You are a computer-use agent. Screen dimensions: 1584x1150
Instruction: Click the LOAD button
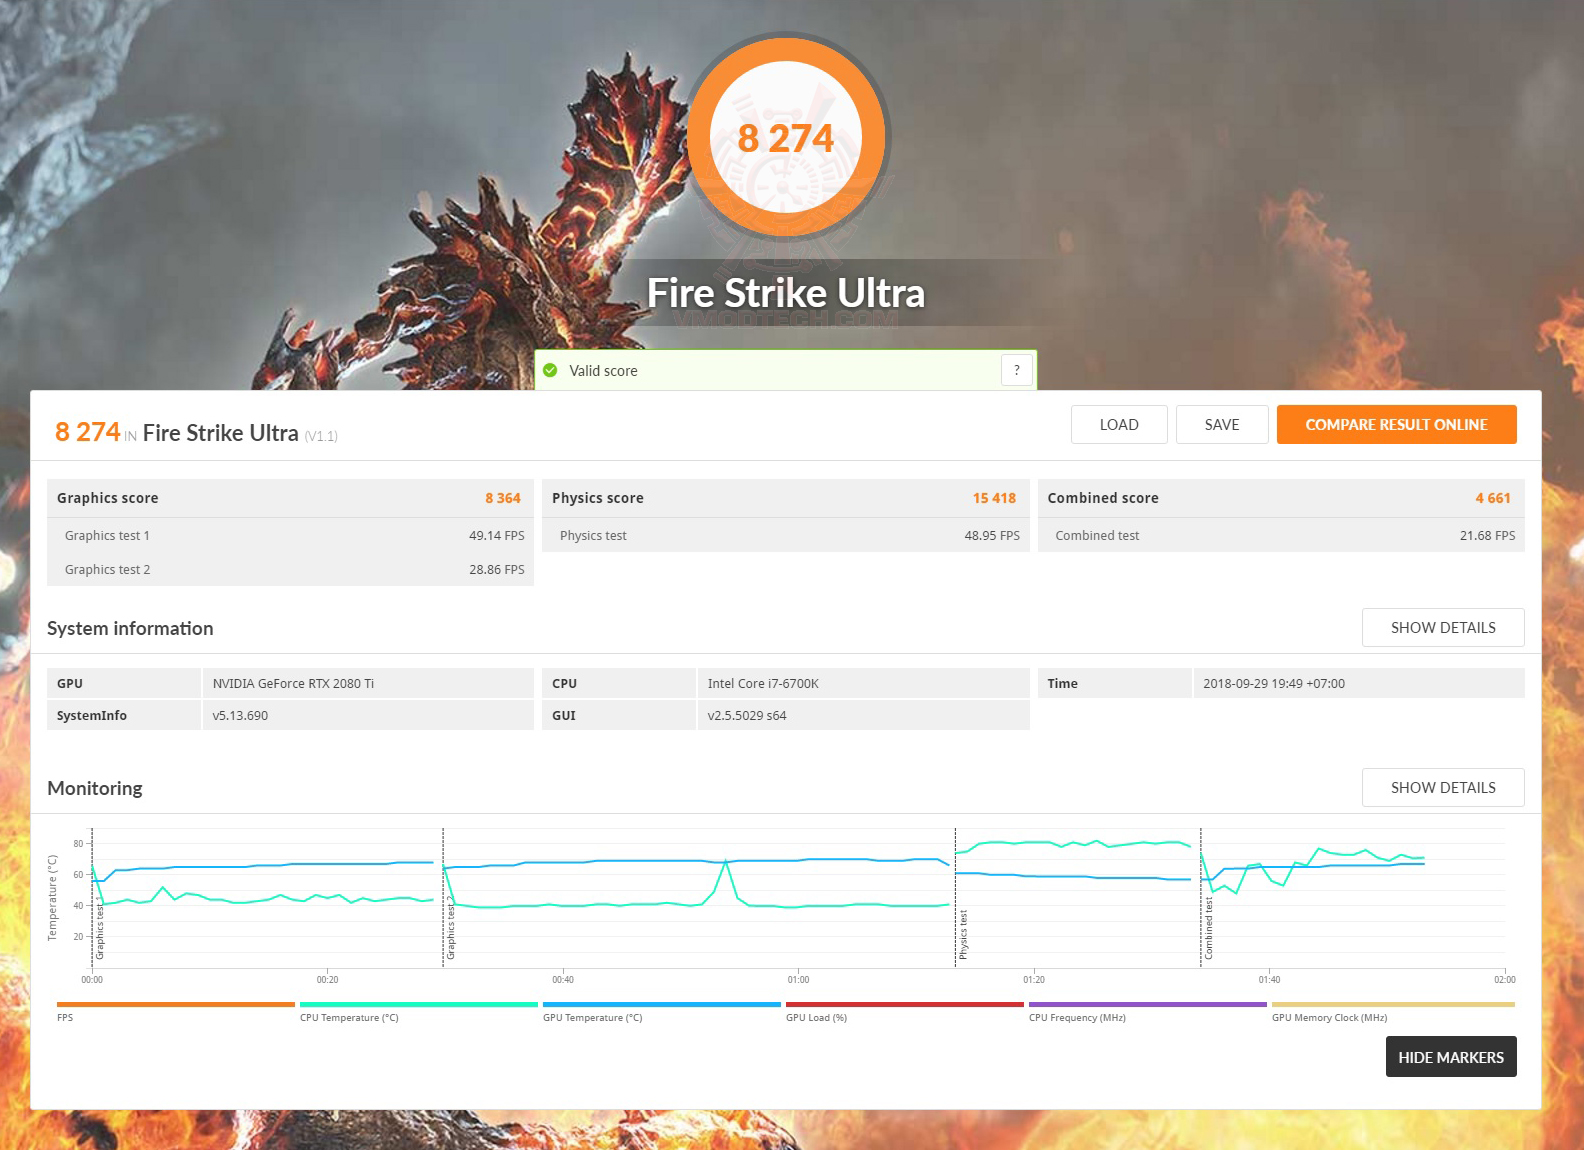coord(1119,424)
